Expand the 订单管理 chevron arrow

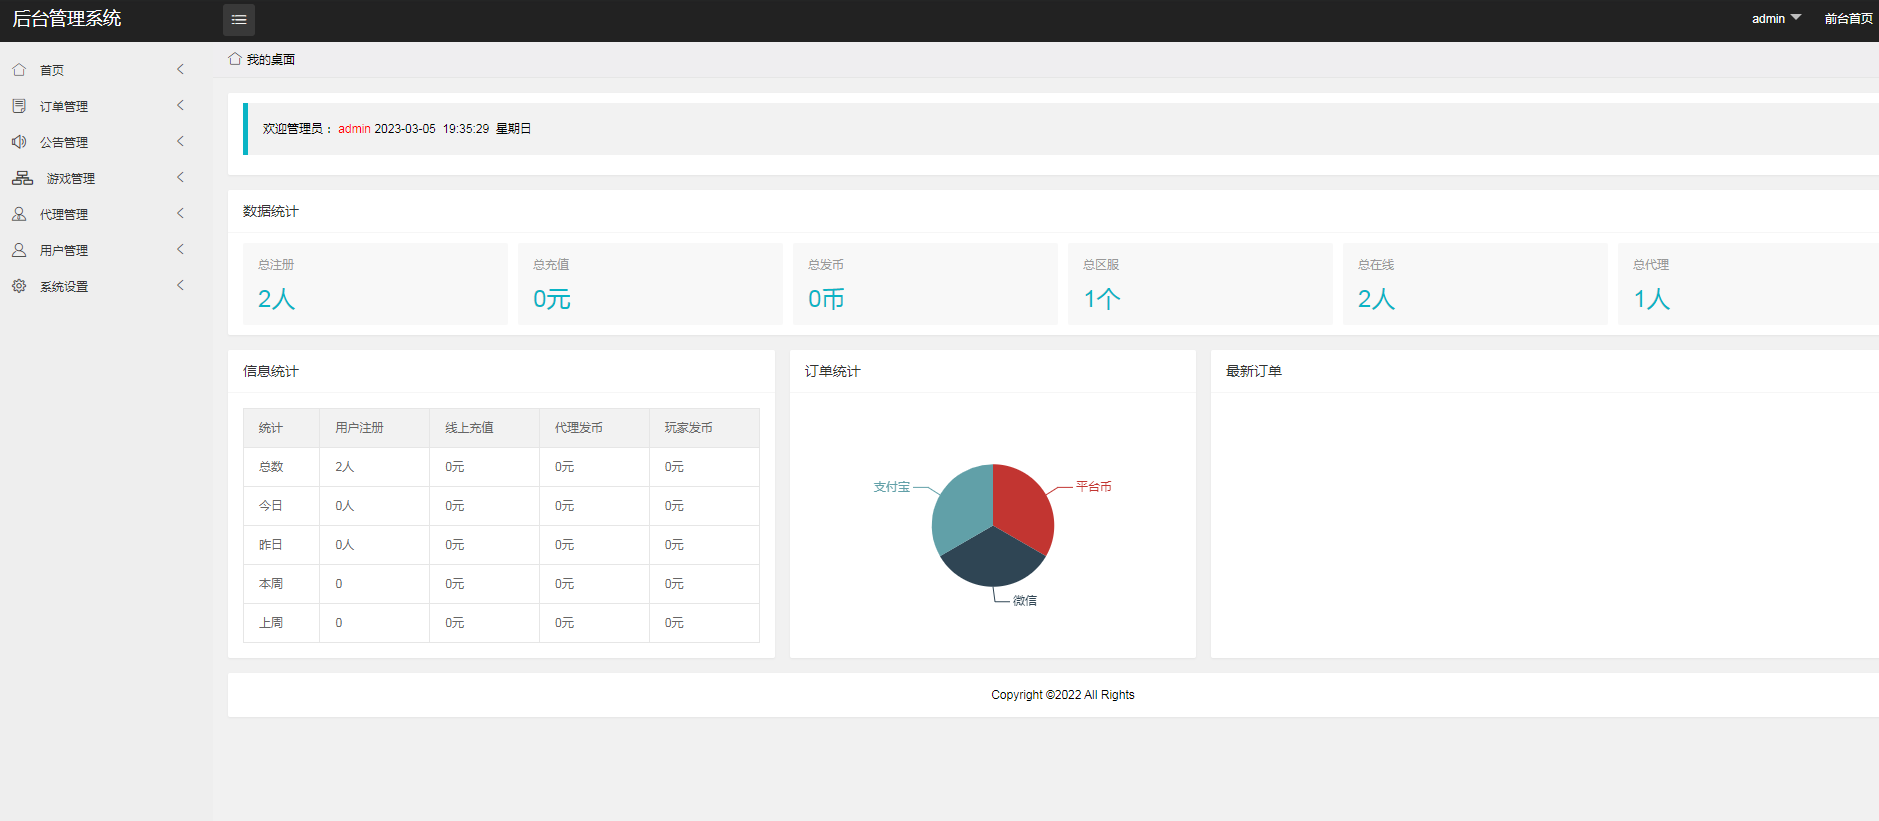180,105
